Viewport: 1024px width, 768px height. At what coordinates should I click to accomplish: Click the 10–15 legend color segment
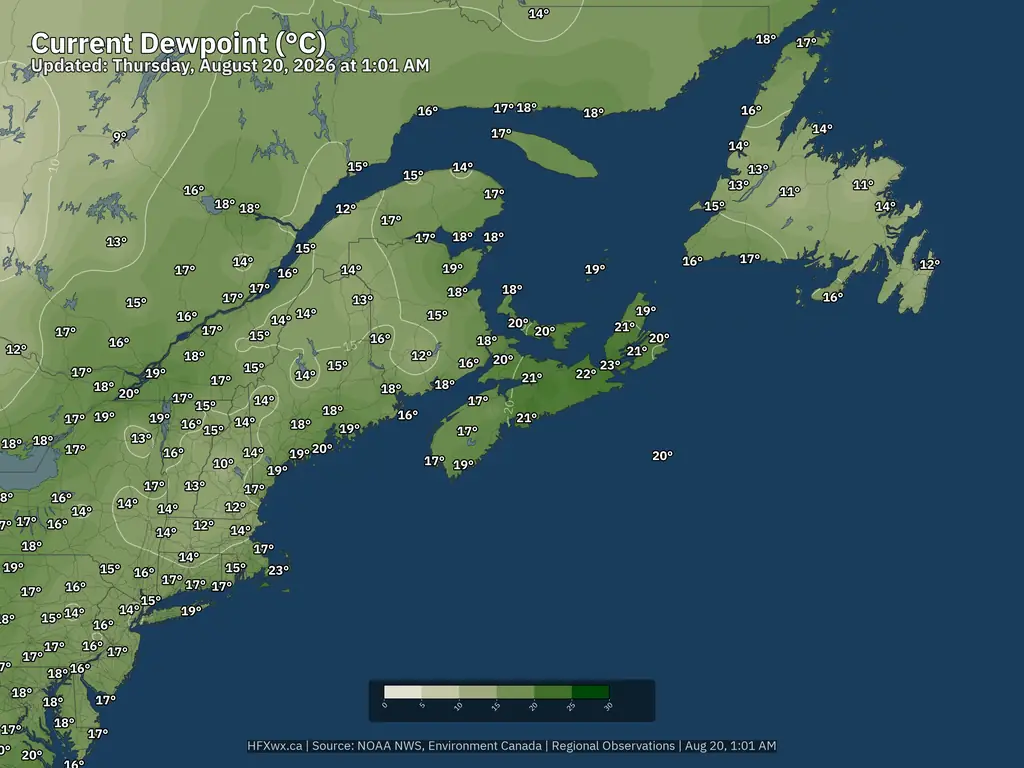pyautogui.click(x=477, y=692)
